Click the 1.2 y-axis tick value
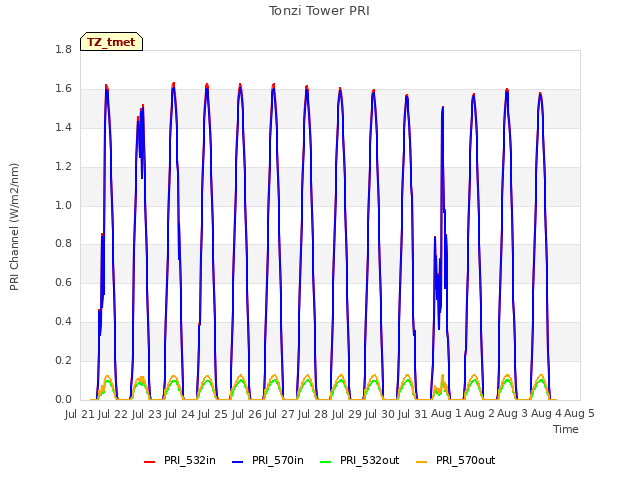 63,167
